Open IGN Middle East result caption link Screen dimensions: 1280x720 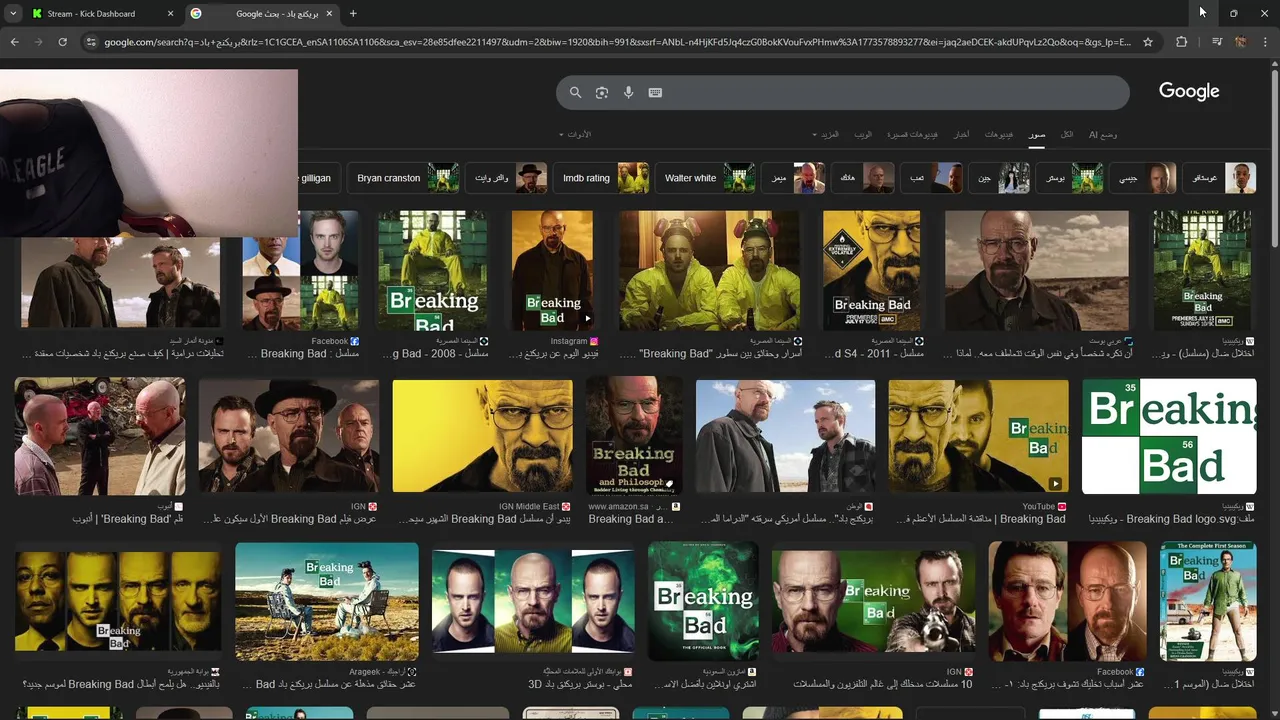pyautogui.click(x=484, y=519)
